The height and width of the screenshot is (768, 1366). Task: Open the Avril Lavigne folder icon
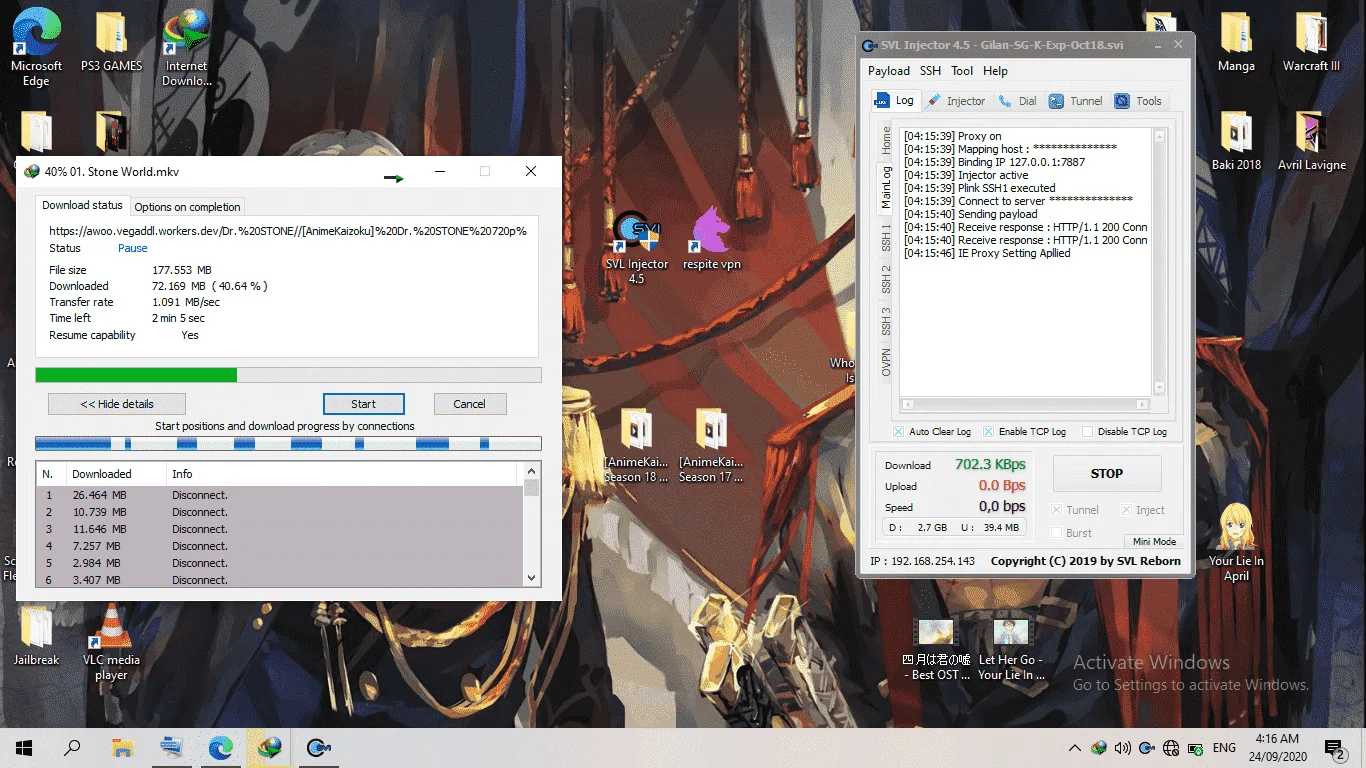tap(1311, 142)
